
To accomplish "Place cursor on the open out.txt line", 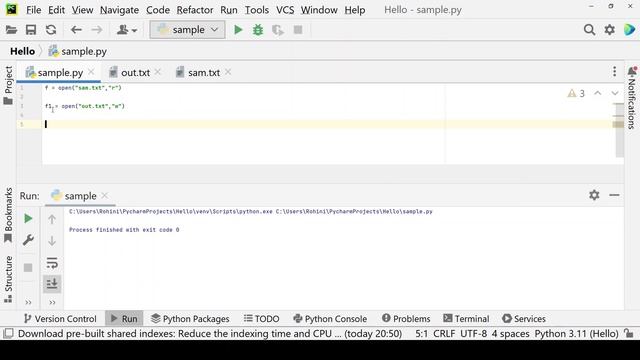I will [84, 106].
